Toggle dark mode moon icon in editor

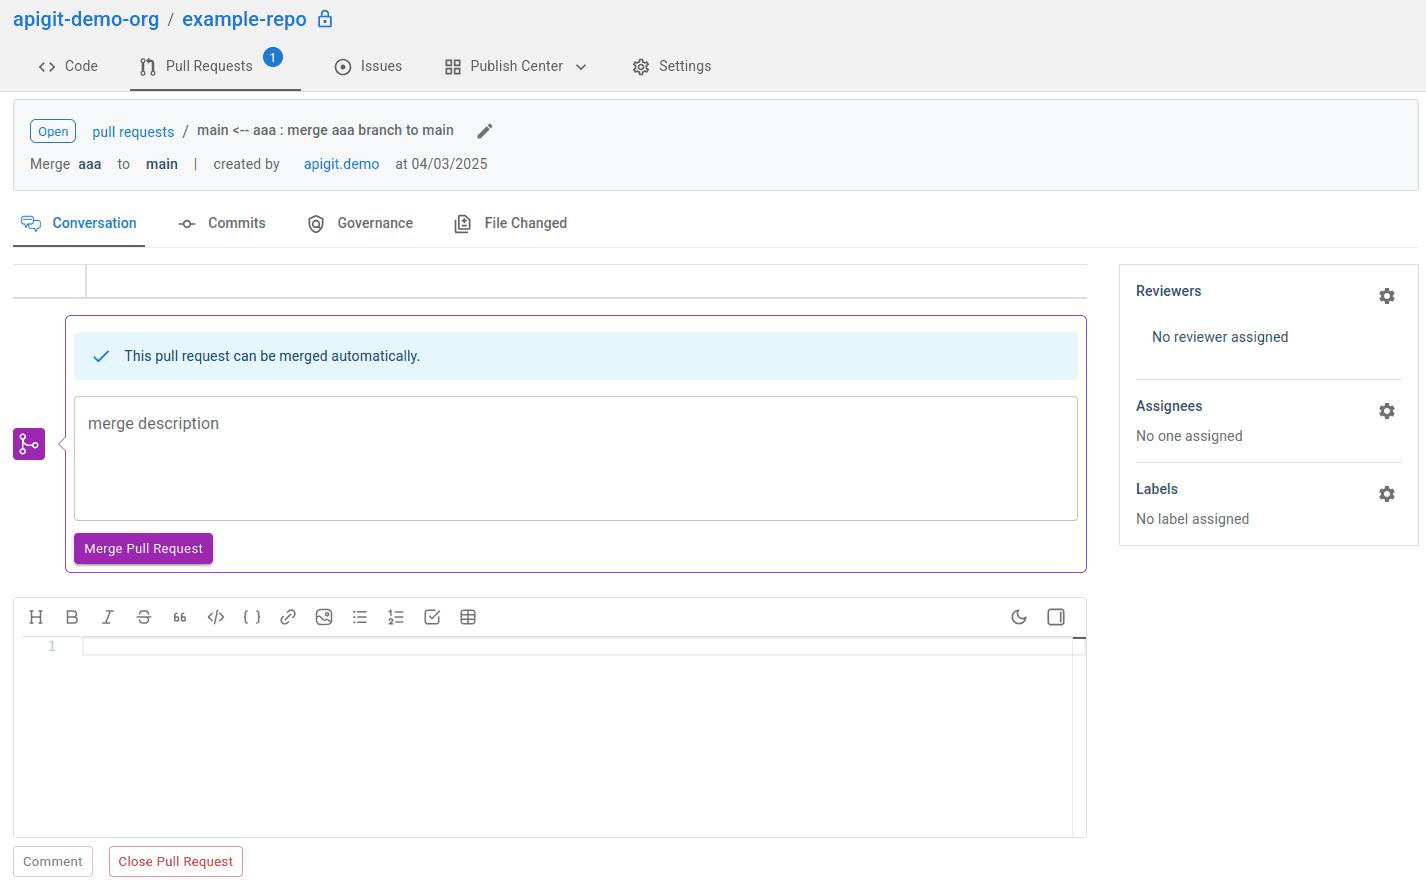(x=1019, y=617)
